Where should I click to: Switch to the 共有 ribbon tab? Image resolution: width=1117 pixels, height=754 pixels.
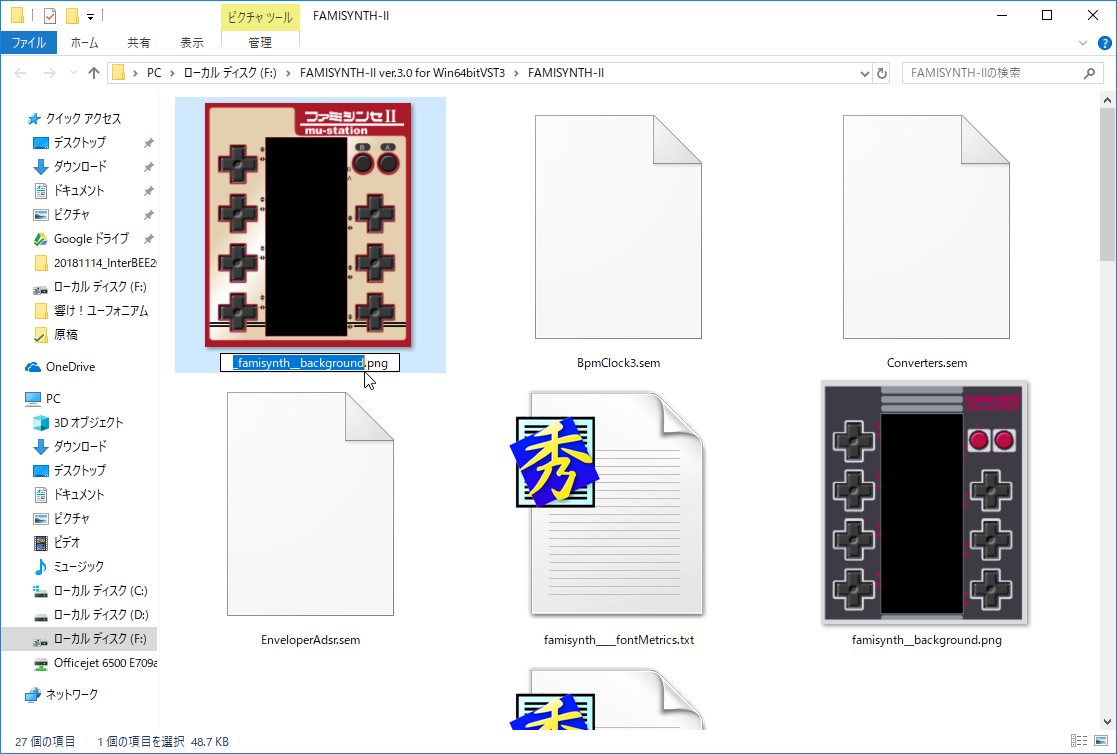pyautogui.click(x=138, y=43)
